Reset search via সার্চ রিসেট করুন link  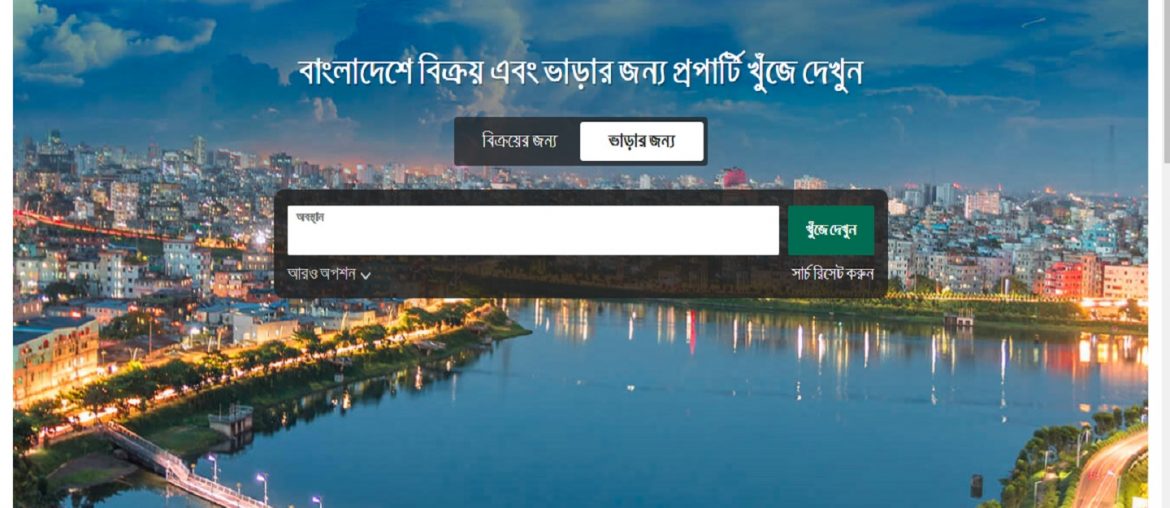(833, 274)
